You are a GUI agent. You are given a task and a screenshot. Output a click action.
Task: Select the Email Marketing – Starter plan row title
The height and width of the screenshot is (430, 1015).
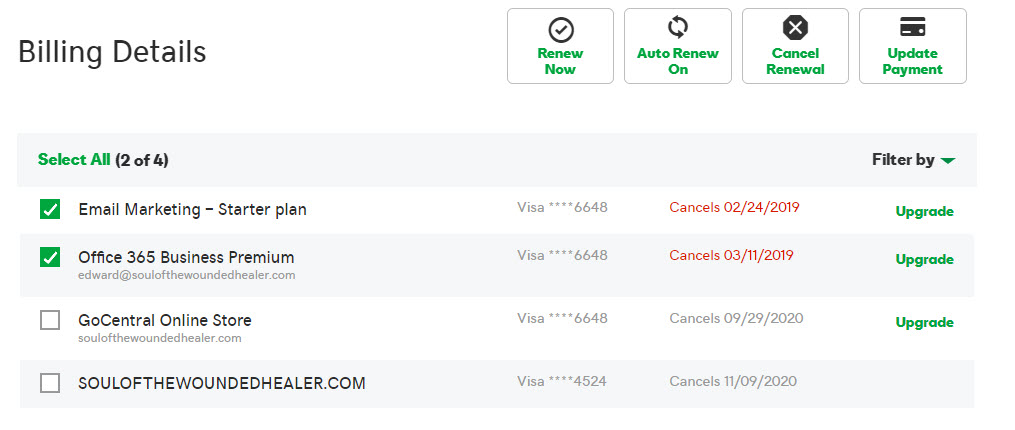(x=192, y=210)
